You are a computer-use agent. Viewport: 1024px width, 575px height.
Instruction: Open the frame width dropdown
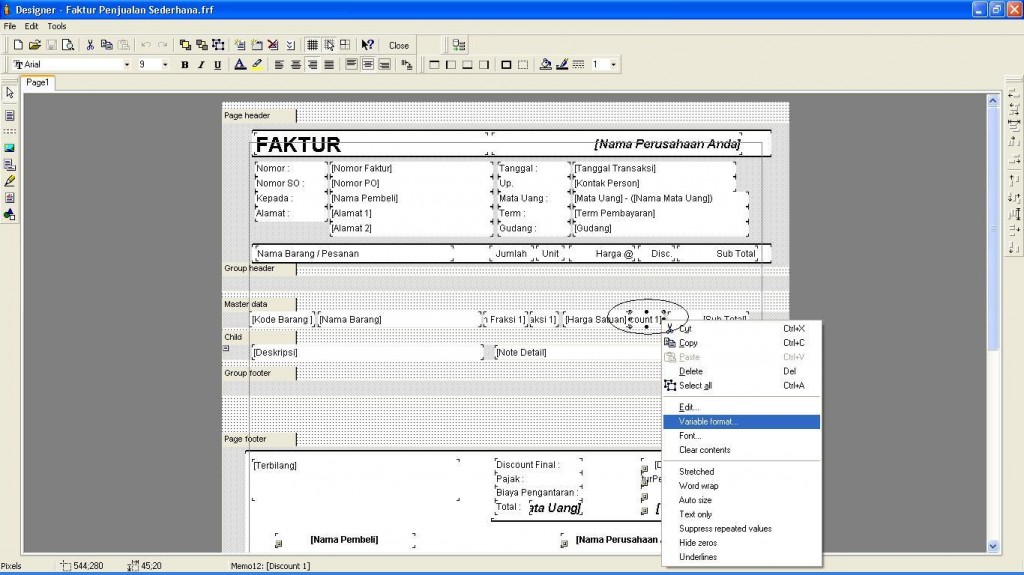coord(613,65)
